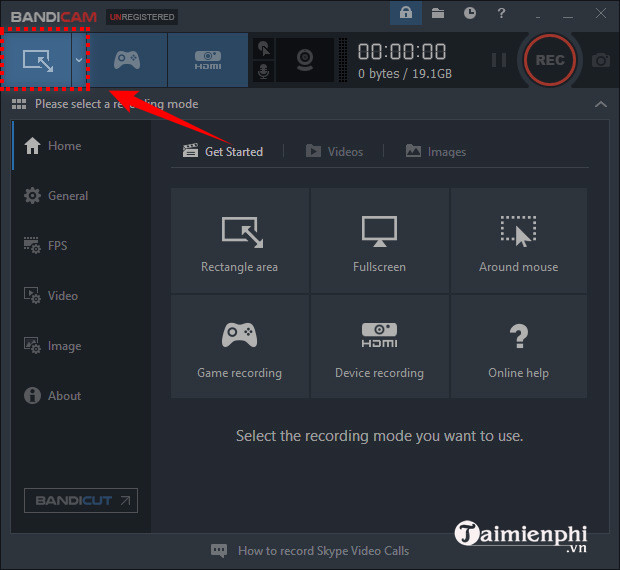Choose the Rectangle area tile
The height and width of the screenshot is (570, 620).
pos(240,241)
